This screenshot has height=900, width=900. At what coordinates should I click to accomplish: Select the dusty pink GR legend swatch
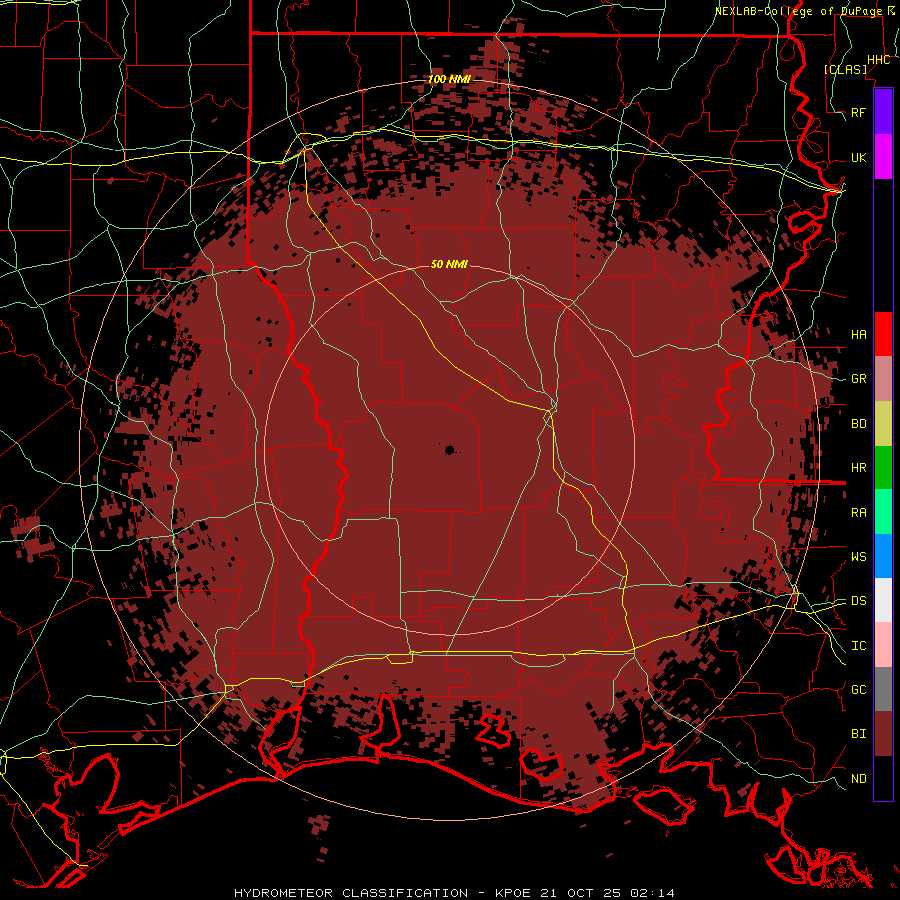(883, 379)
